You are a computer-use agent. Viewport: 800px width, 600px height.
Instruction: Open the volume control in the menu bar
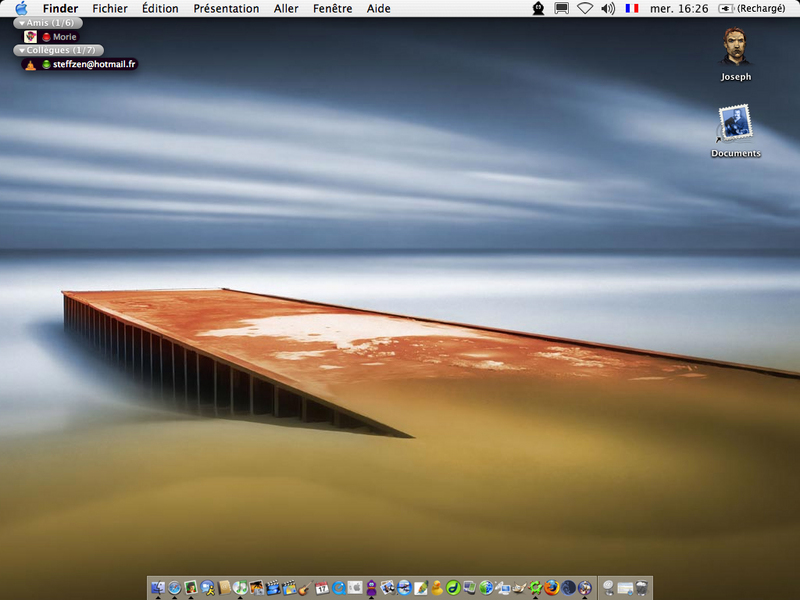pos(608,8)
